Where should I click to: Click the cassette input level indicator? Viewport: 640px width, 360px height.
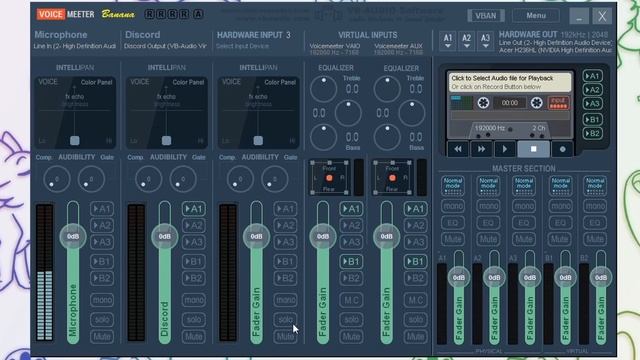(558, 103)
